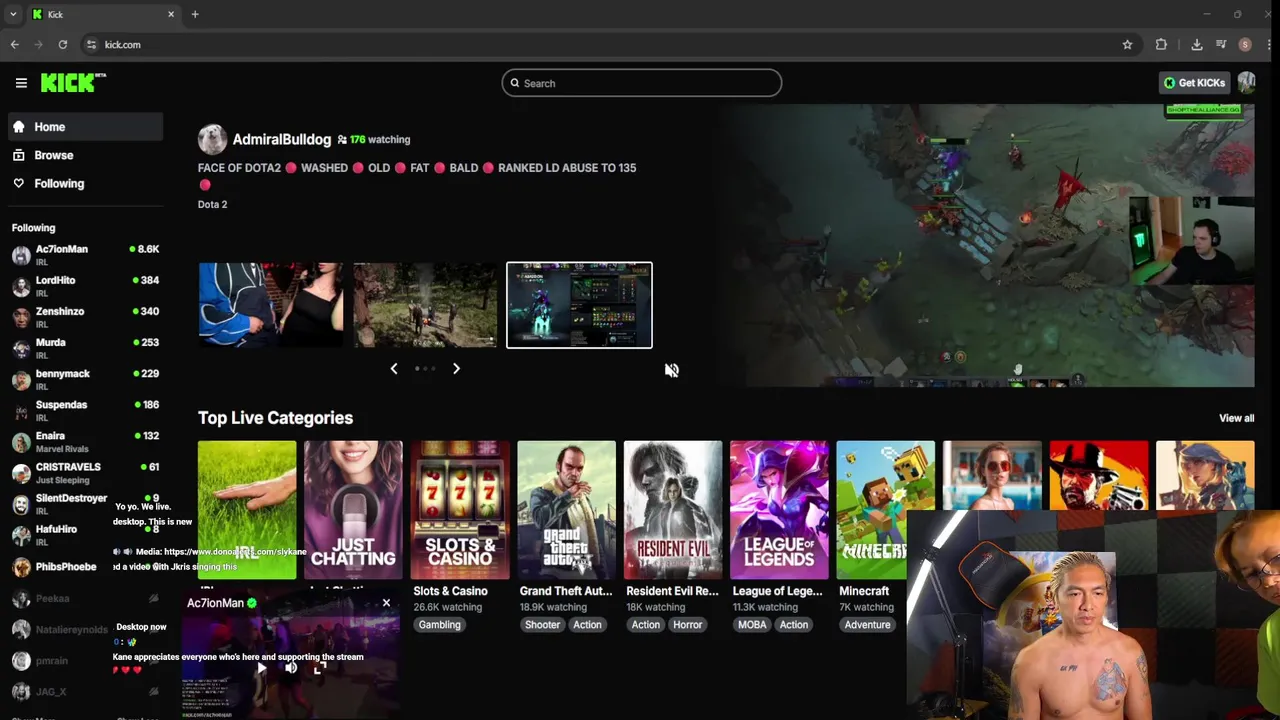Unmute the featured stream
This screenshot has height=720, width=1280.
click(x=672, y=370)
